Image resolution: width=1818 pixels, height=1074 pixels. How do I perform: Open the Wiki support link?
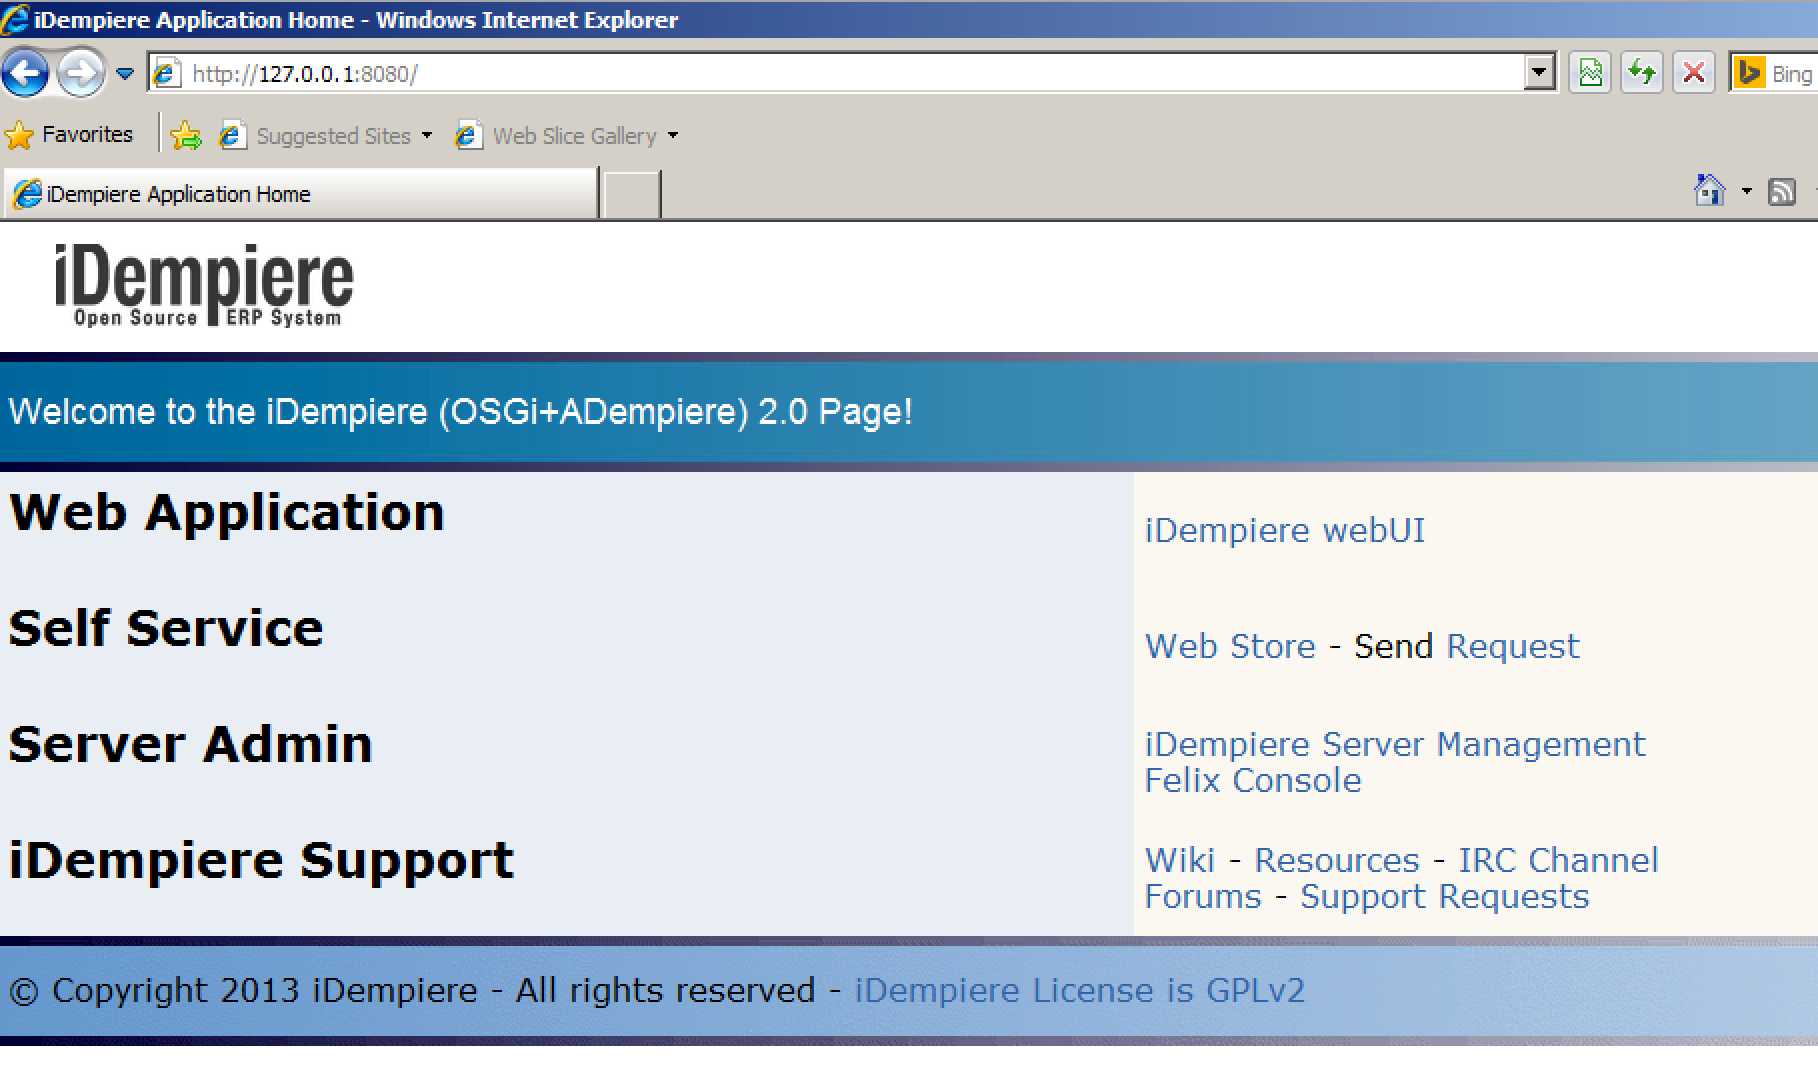pyautogui.click(x=1179, y=860)
